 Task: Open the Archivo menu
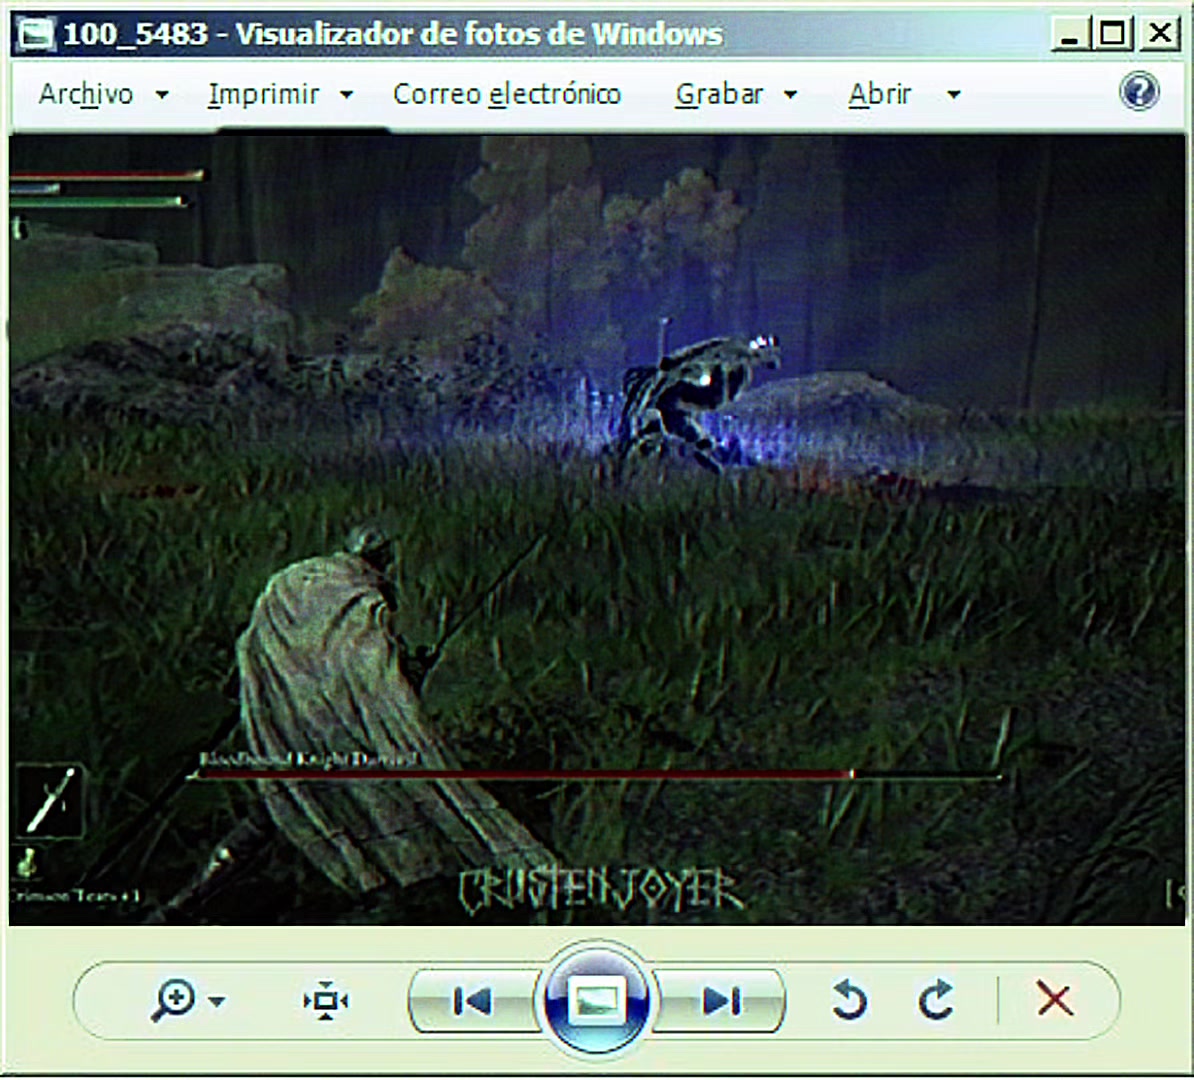coord(86,94)
